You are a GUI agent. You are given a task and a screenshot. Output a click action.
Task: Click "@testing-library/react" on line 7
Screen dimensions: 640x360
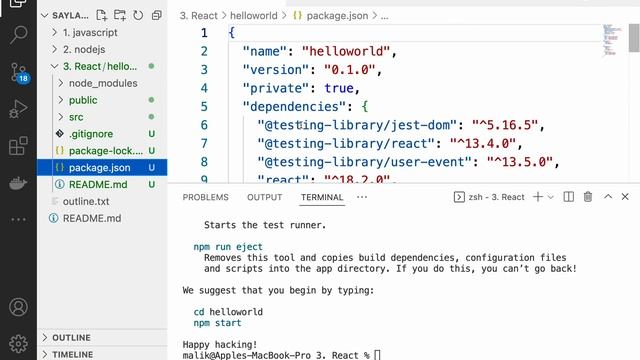pyautogui.click(x=346, y=144)
